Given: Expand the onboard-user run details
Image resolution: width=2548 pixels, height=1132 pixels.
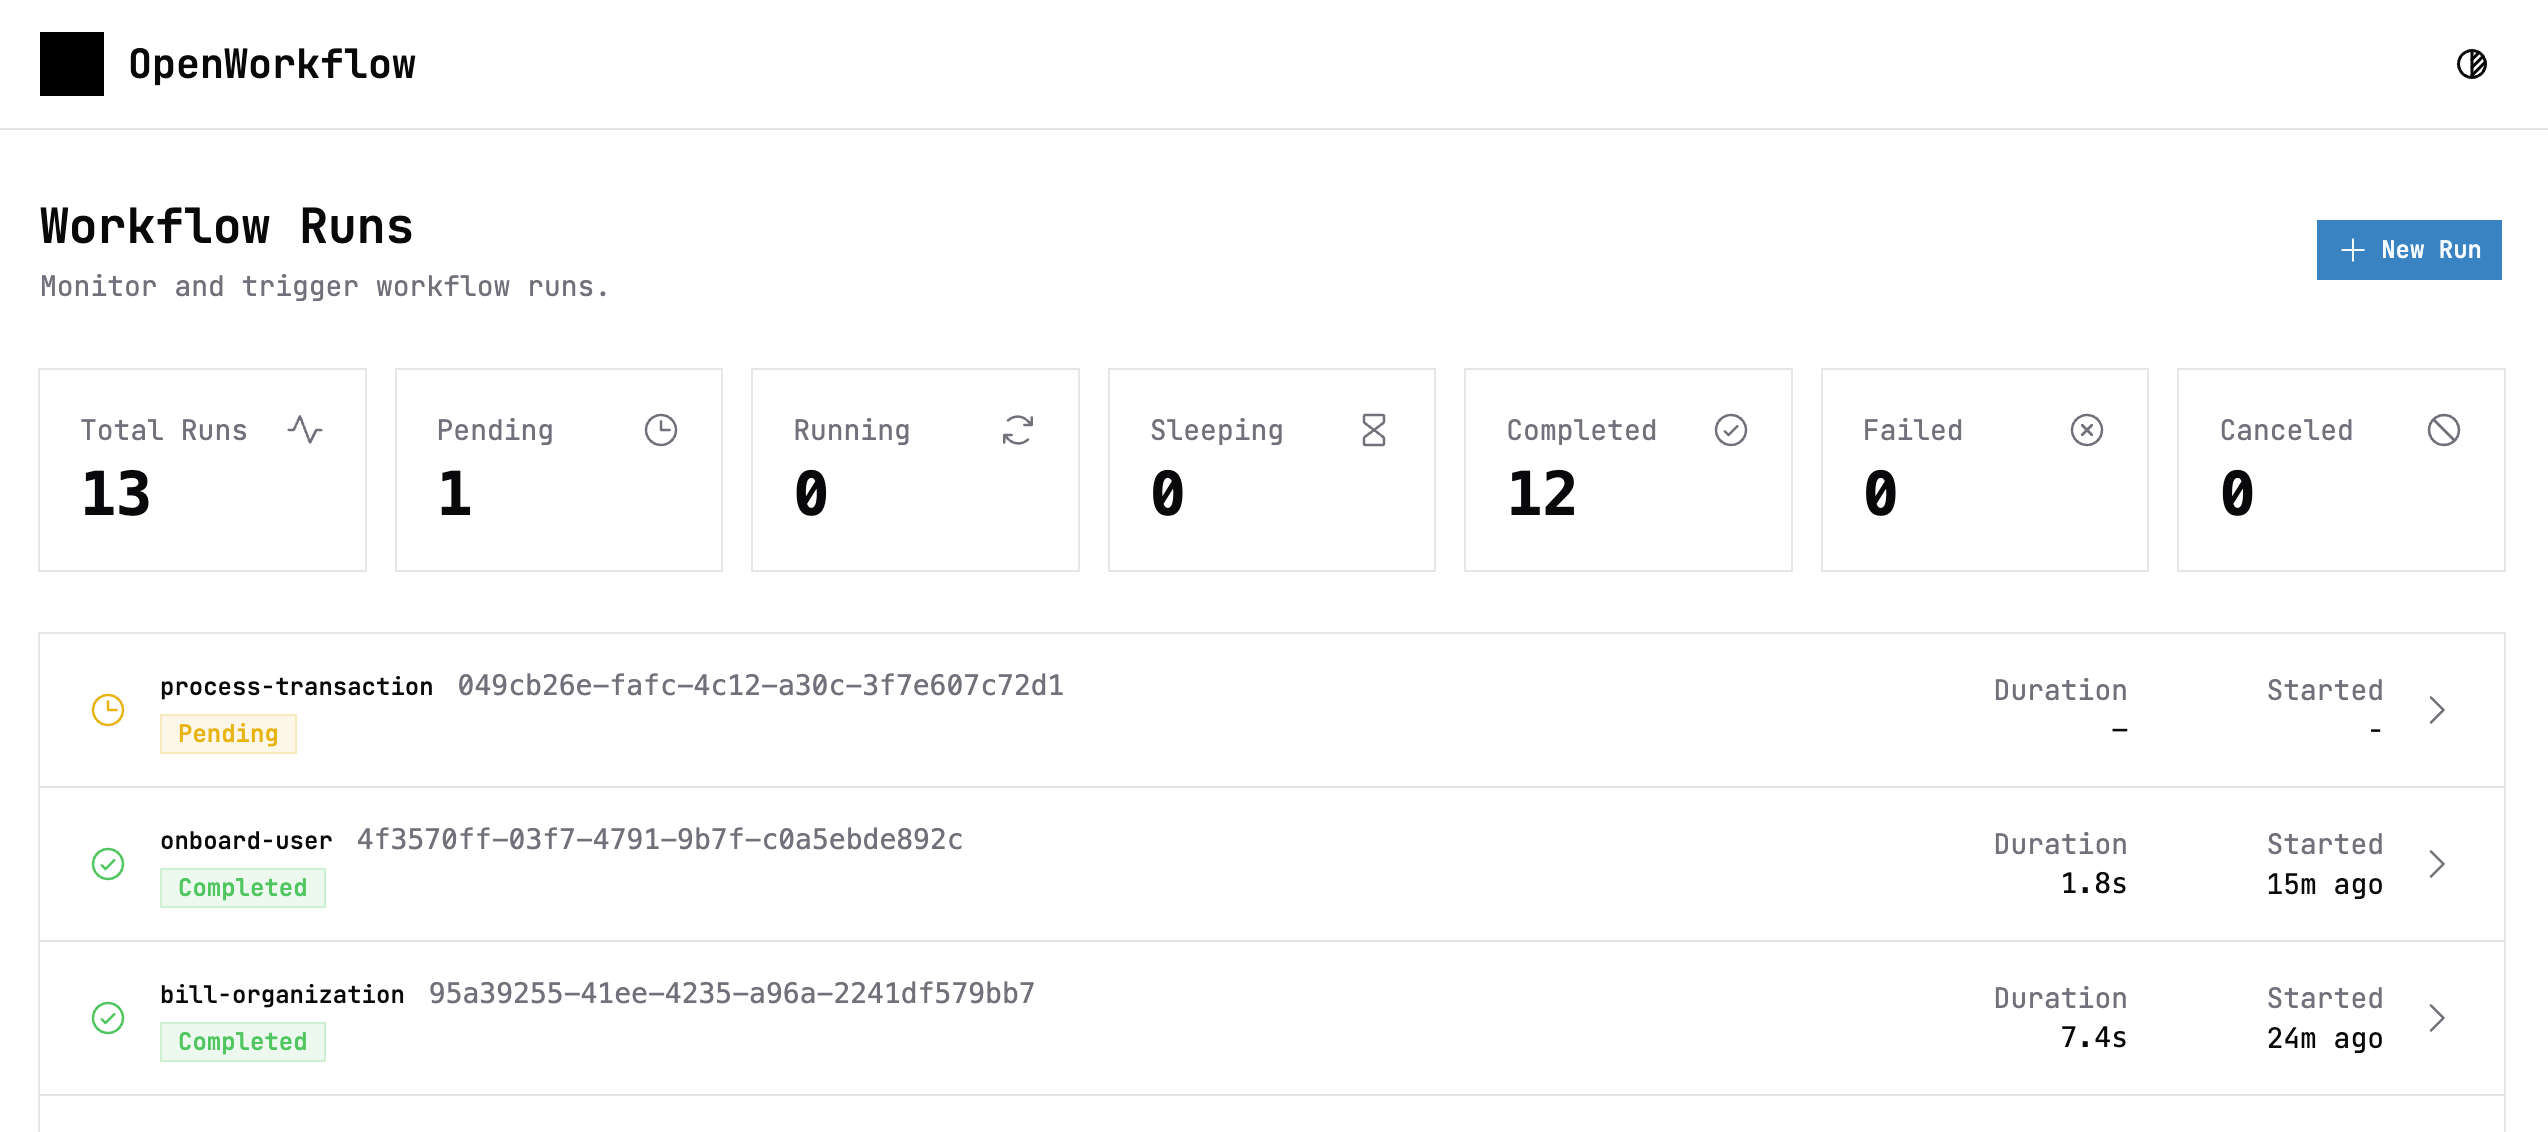Looking at the screenshot, I should (2437, 864).
